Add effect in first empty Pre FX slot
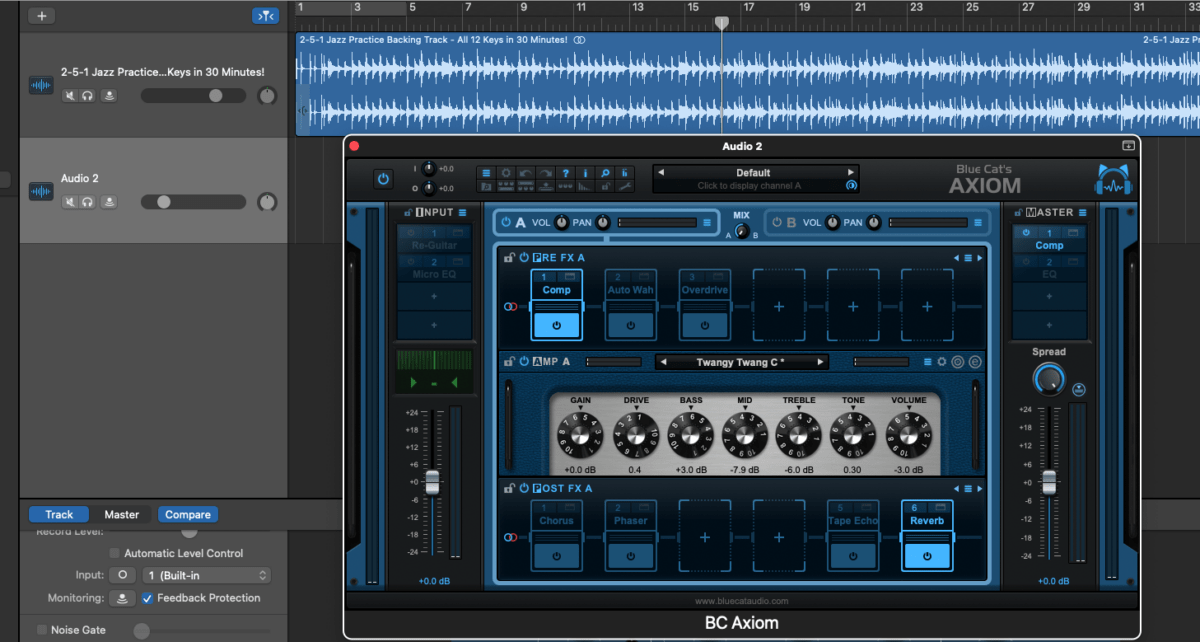Viewport: 1200px width, 642px height. (x=779, y=306)
